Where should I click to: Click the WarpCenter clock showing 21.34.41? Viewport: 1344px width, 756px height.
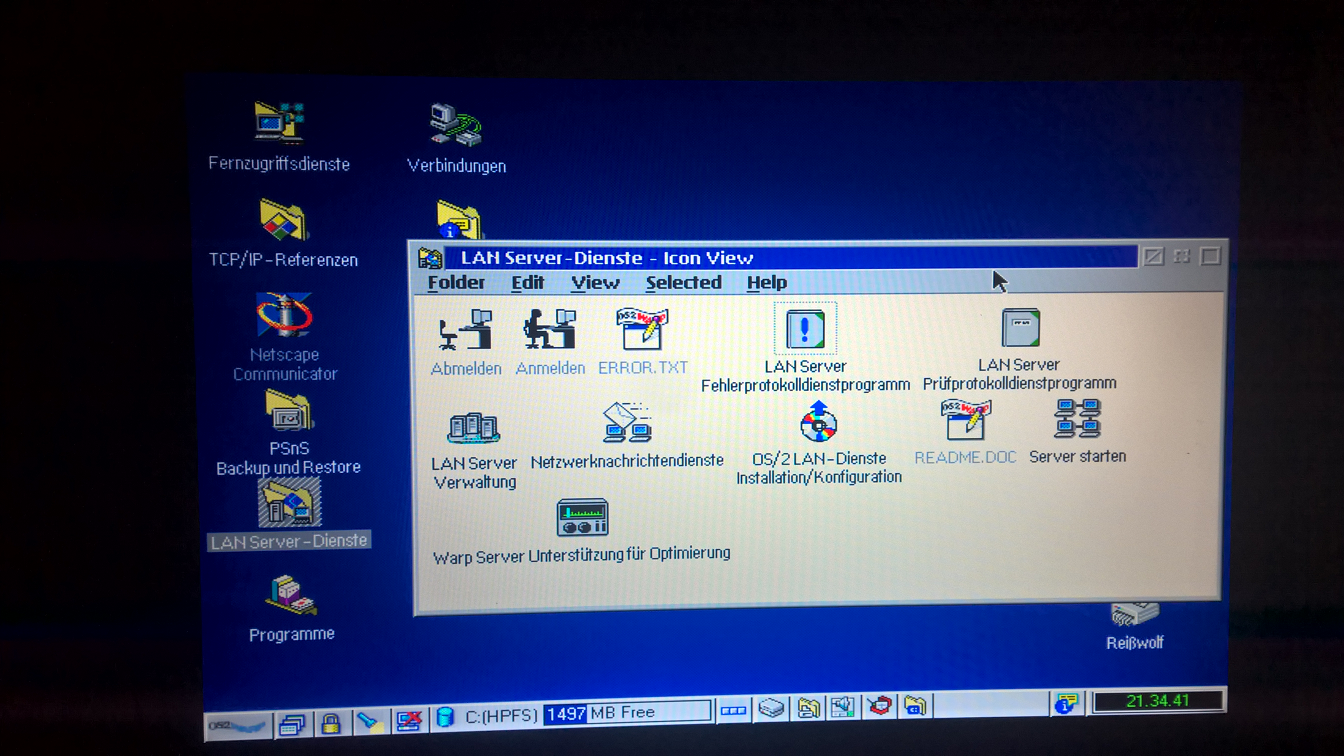point(1157,701)
